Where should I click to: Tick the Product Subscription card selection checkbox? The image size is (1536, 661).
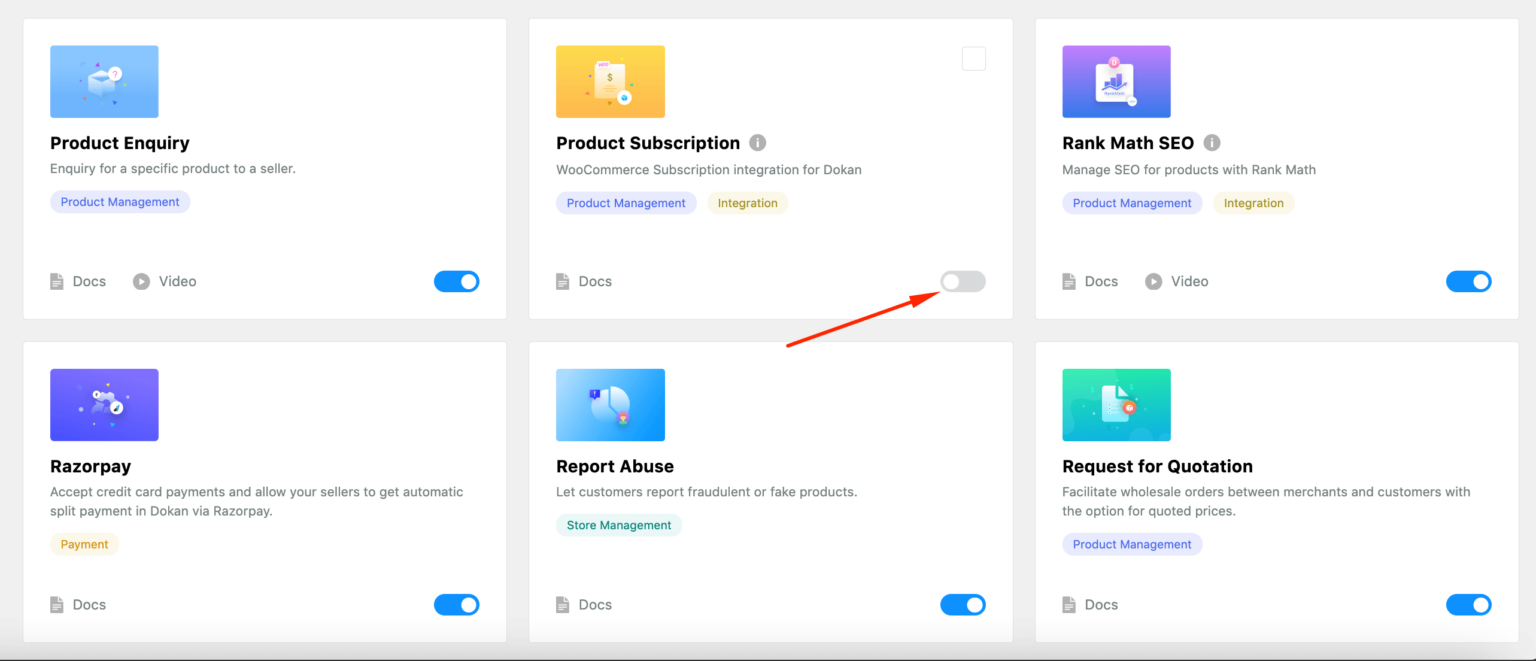point(974,58)
